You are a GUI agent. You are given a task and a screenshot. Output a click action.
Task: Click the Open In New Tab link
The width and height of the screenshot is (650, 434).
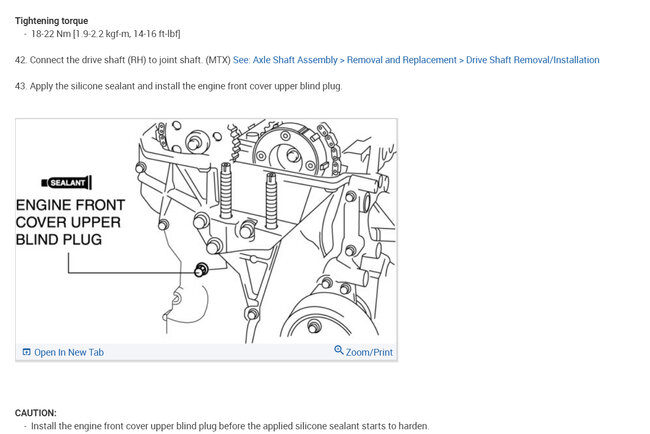point(69,352)
